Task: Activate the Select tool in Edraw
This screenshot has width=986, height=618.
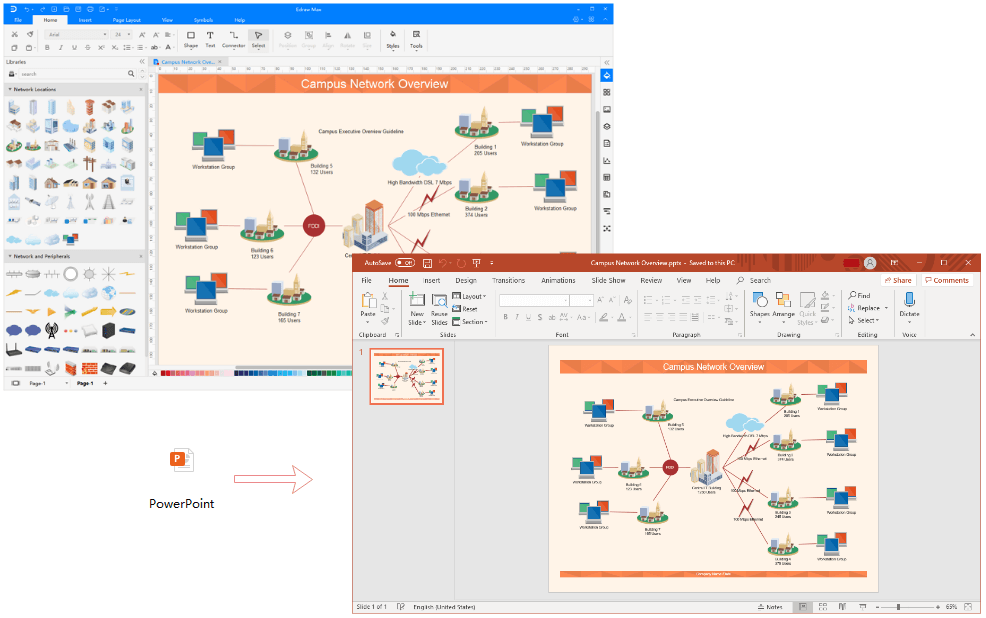Action: point(258,38)
